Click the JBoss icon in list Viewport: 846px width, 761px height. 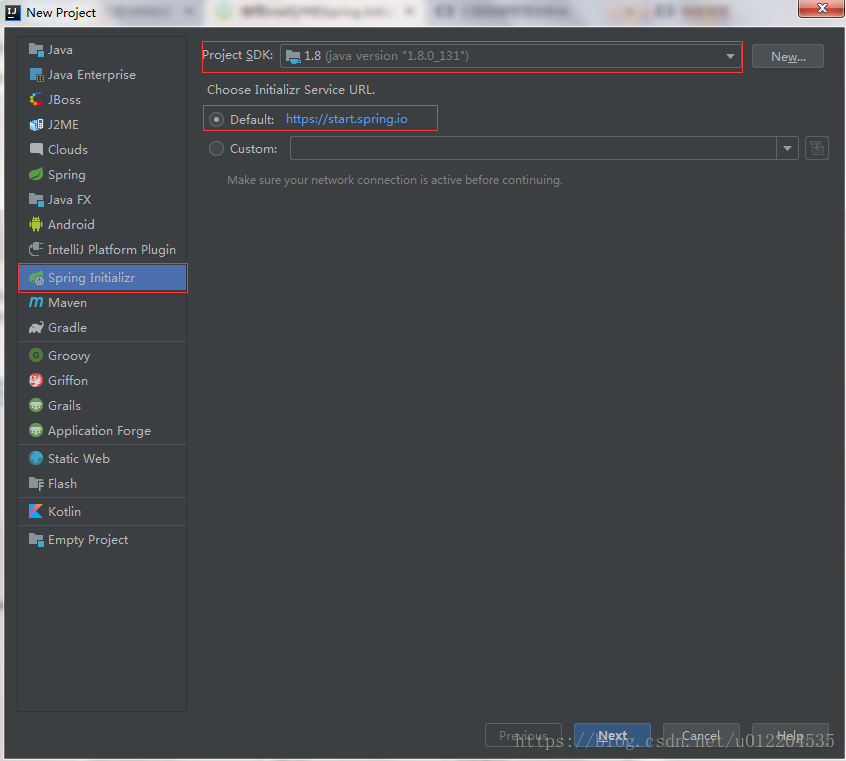pos(36,99)
